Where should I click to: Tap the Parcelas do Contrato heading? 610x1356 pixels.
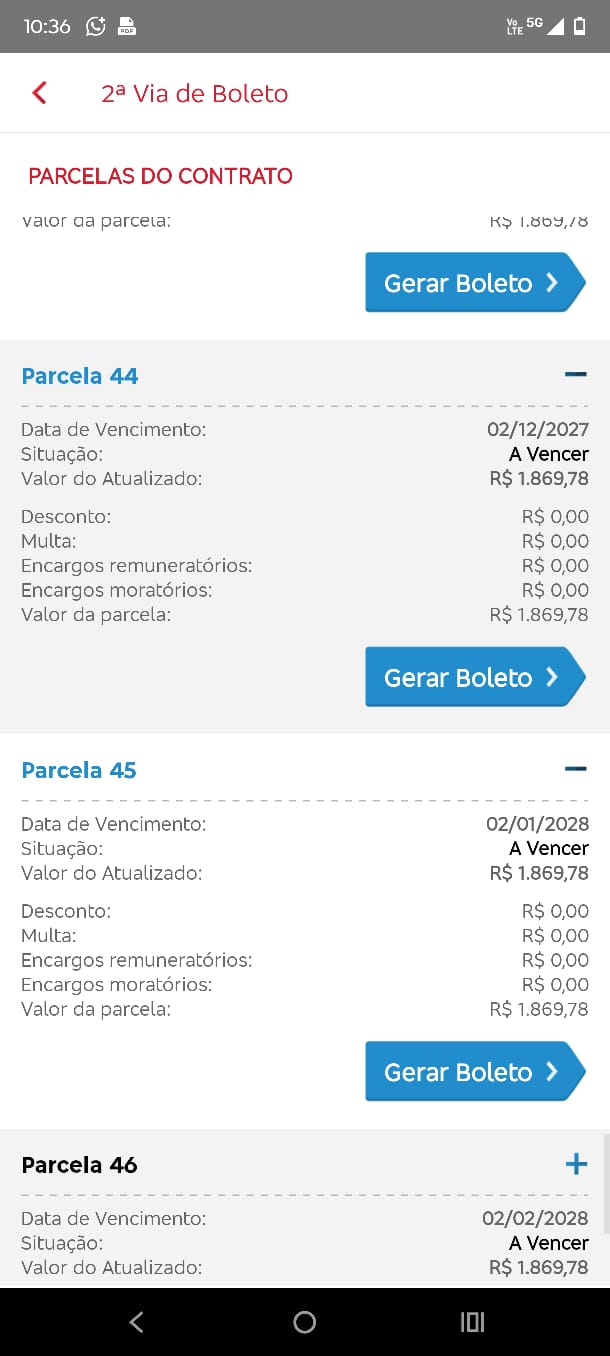click(x=160, y=176)
